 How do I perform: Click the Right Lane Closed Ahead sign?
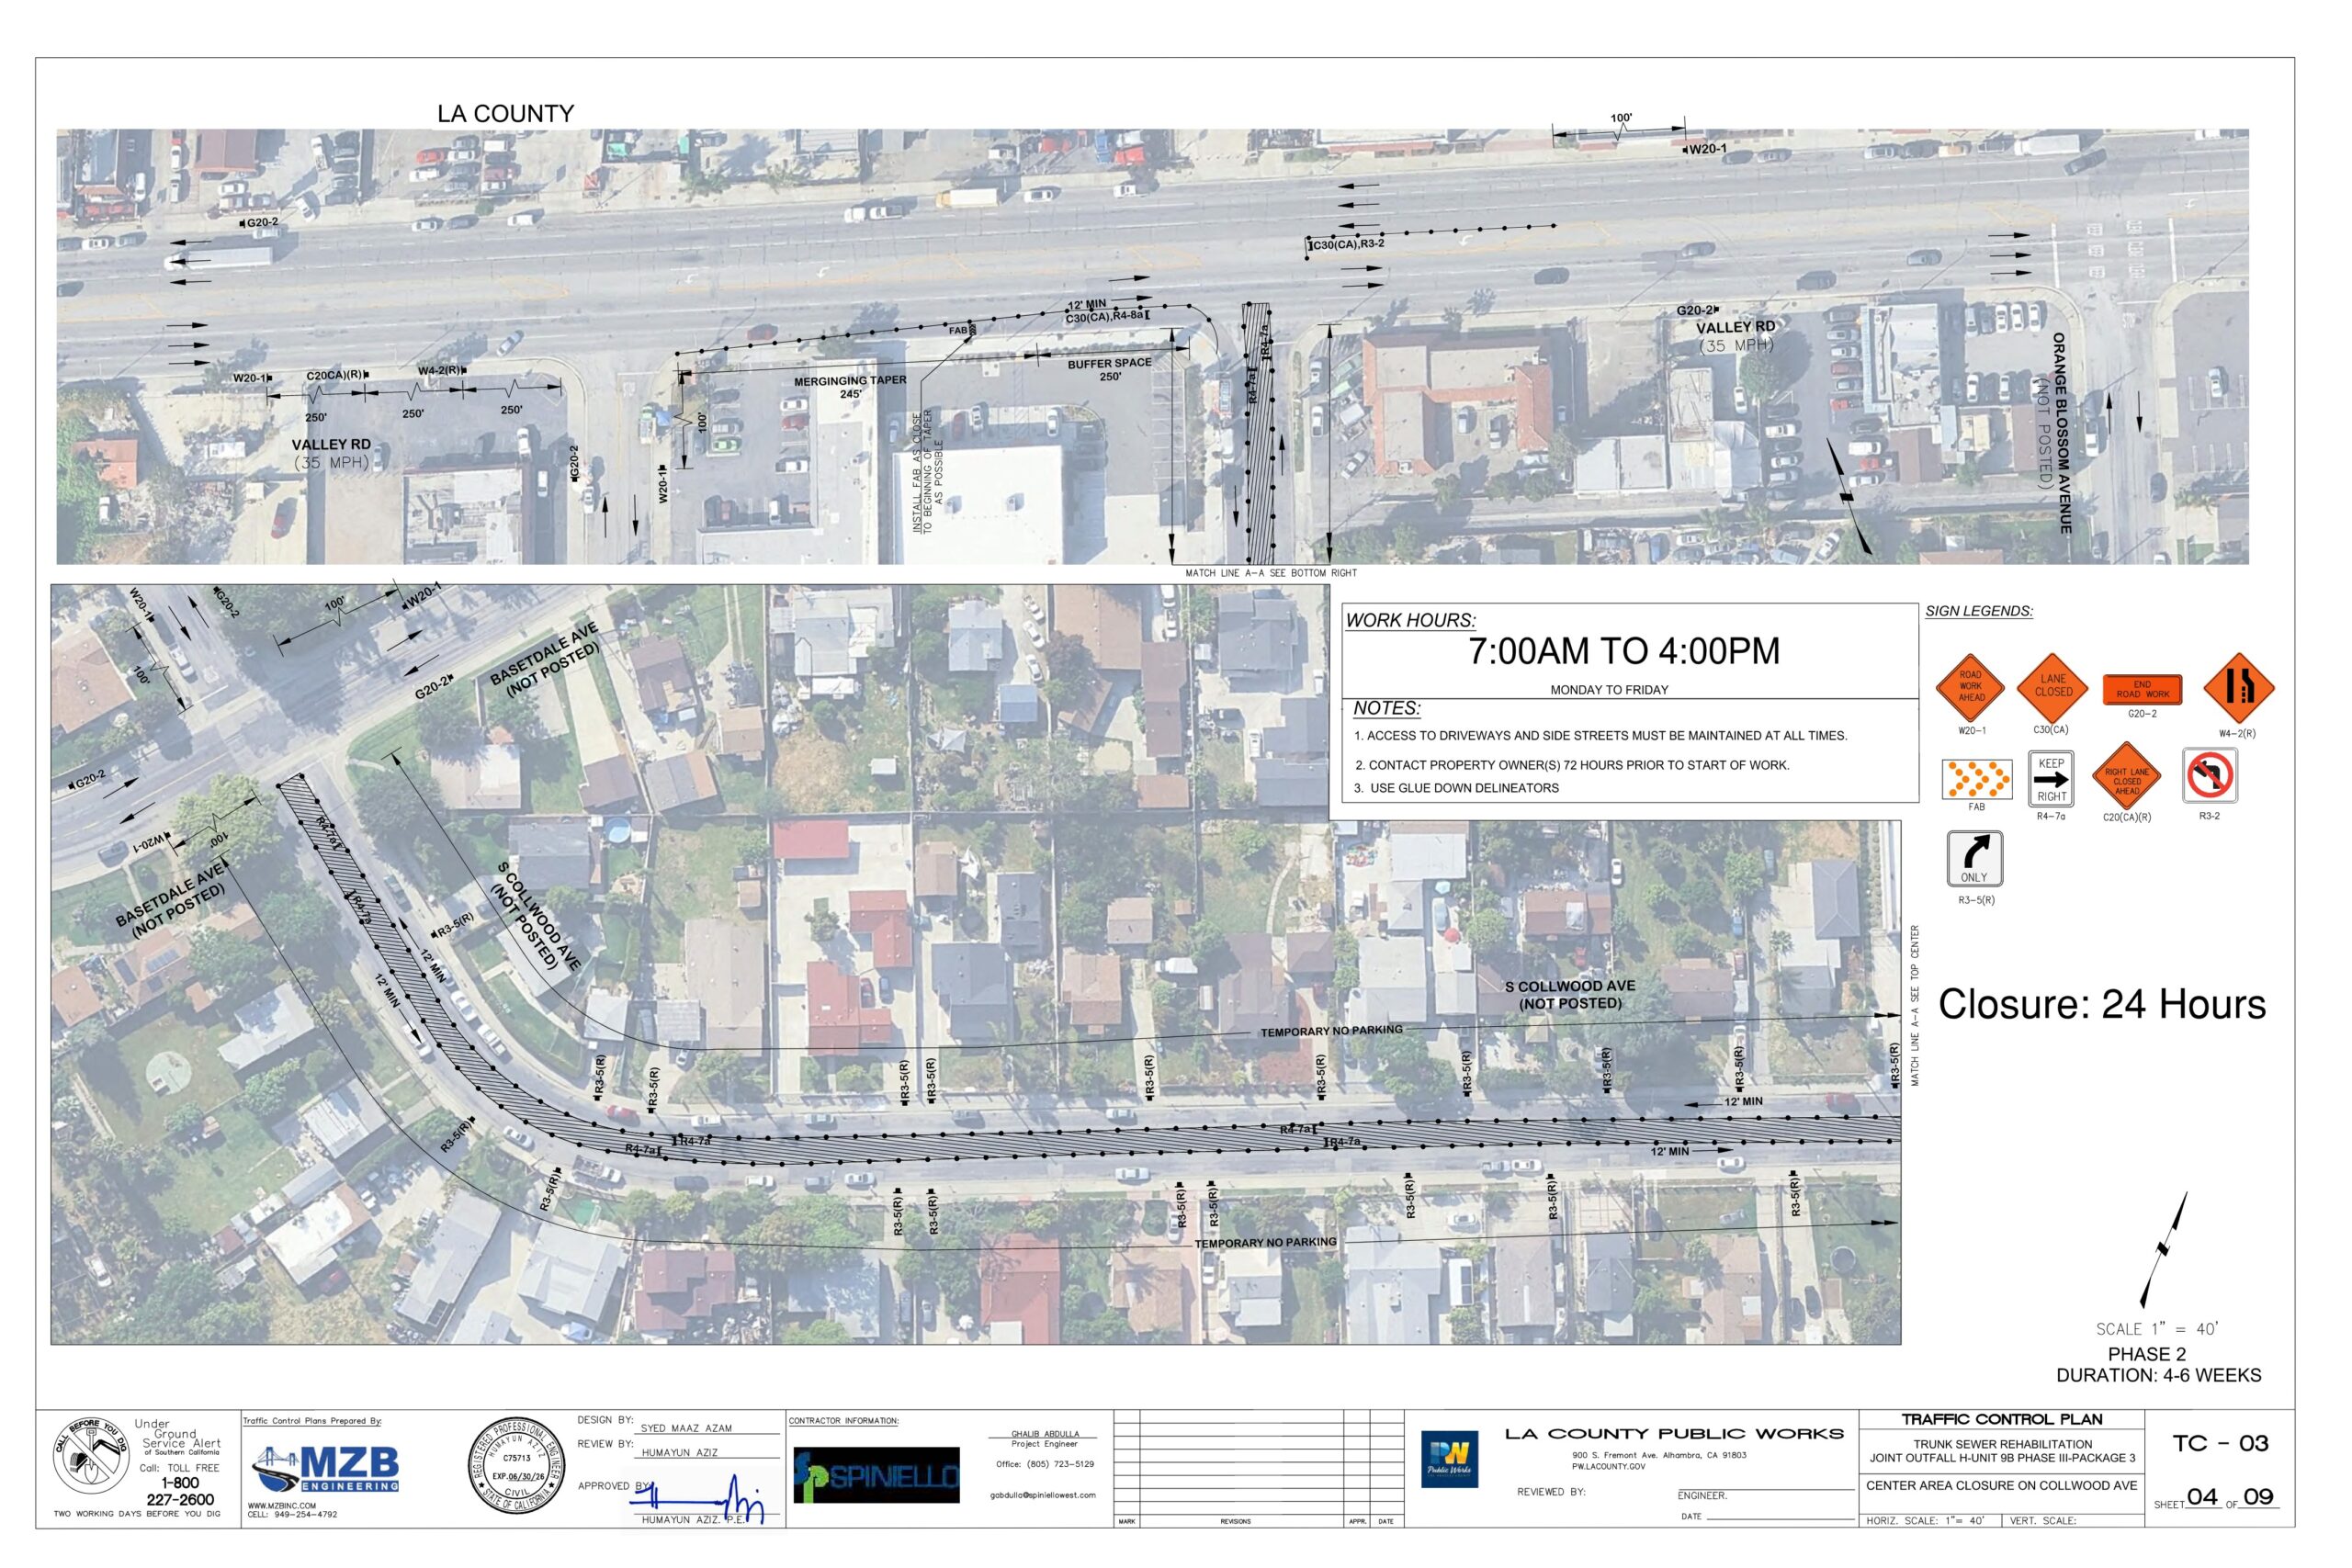tap(2126, 777)
